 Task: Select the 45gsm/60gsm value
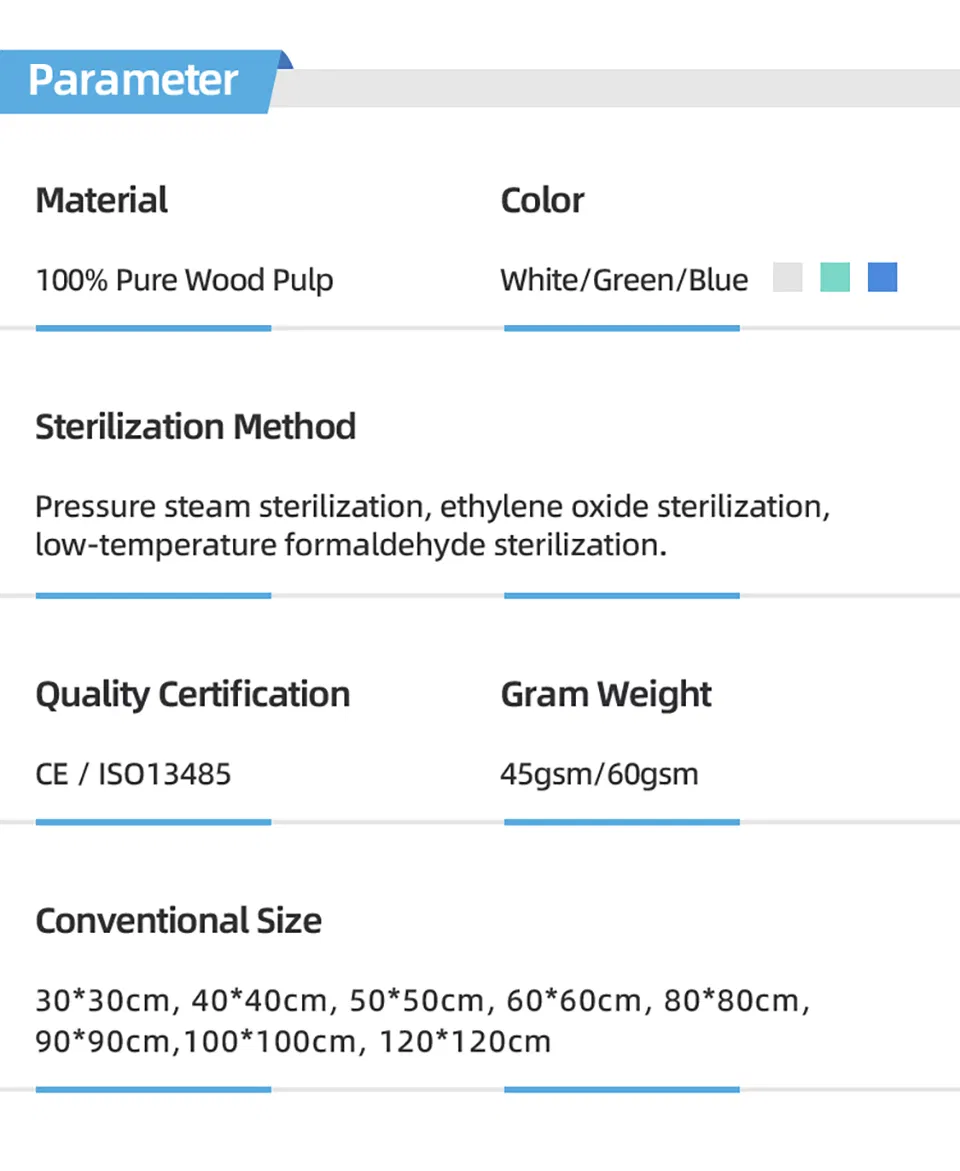coord(599,774)
